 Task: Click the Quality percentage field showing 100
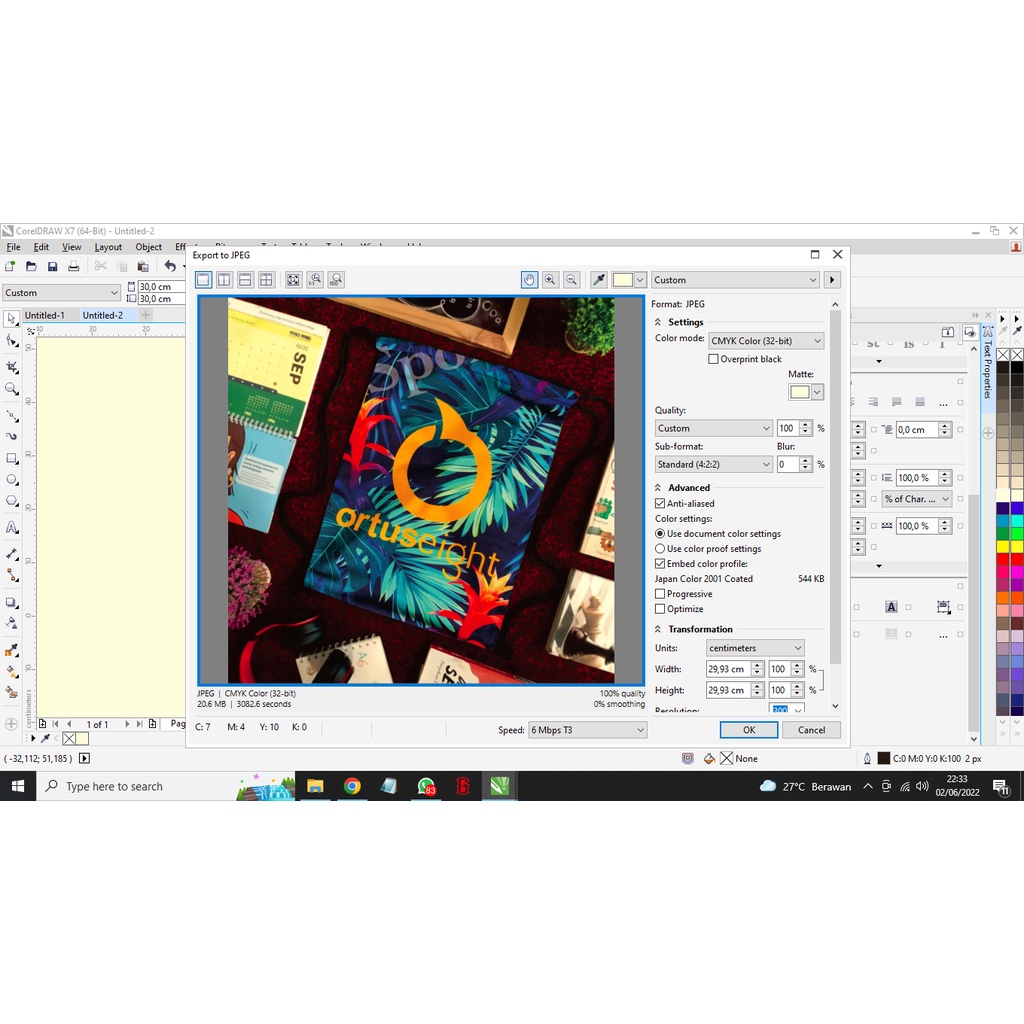point(788,428)
